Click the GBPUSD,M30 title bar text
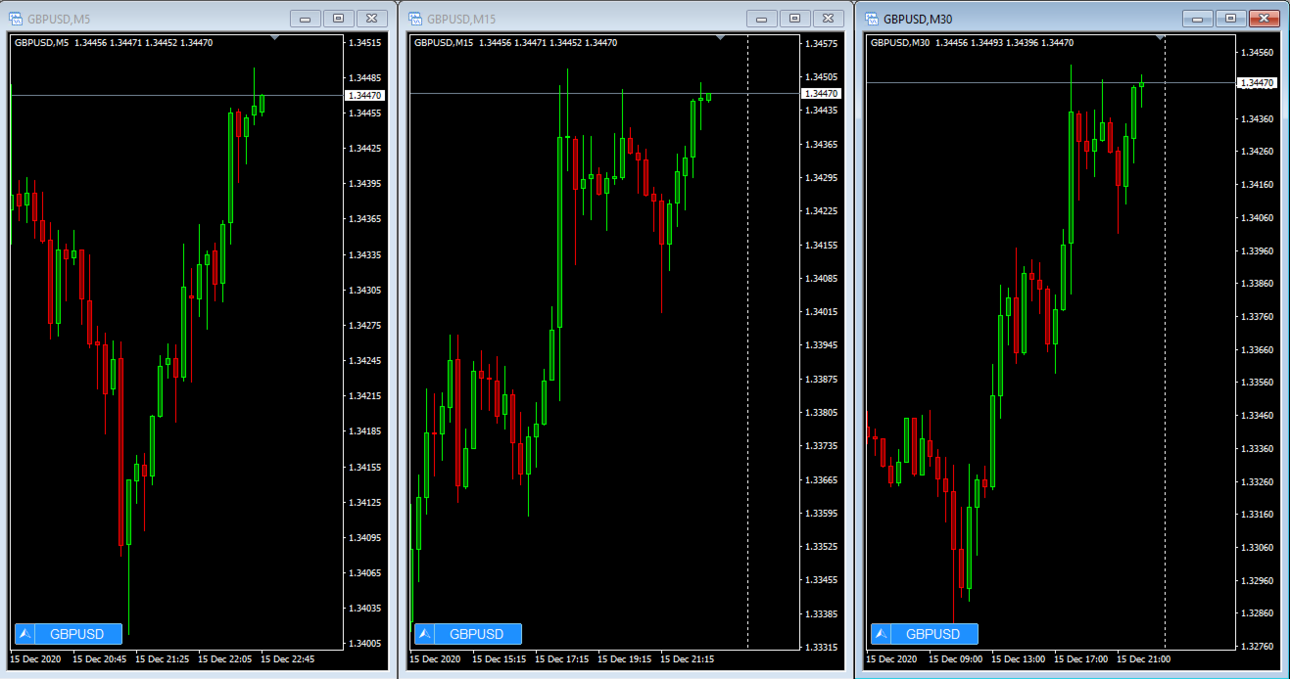This screenshot has height=679, width=1290. tap(919, 18)
